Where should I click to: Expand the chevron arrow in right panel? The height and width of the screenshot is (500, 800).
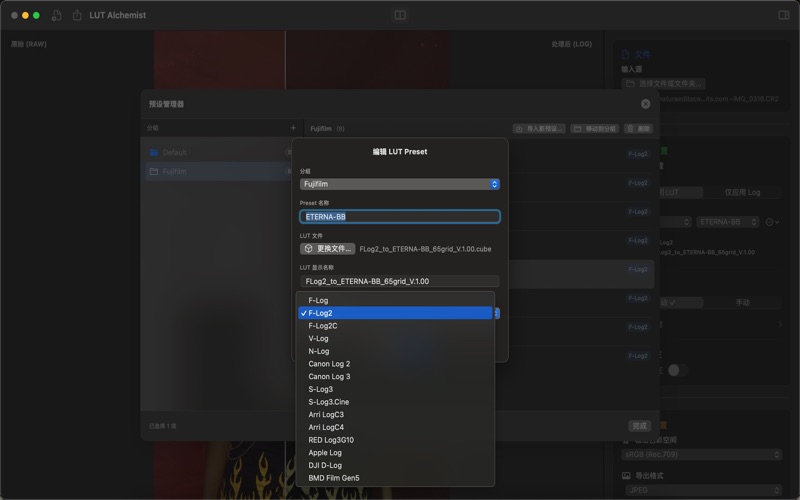click(x=780, y=324)
